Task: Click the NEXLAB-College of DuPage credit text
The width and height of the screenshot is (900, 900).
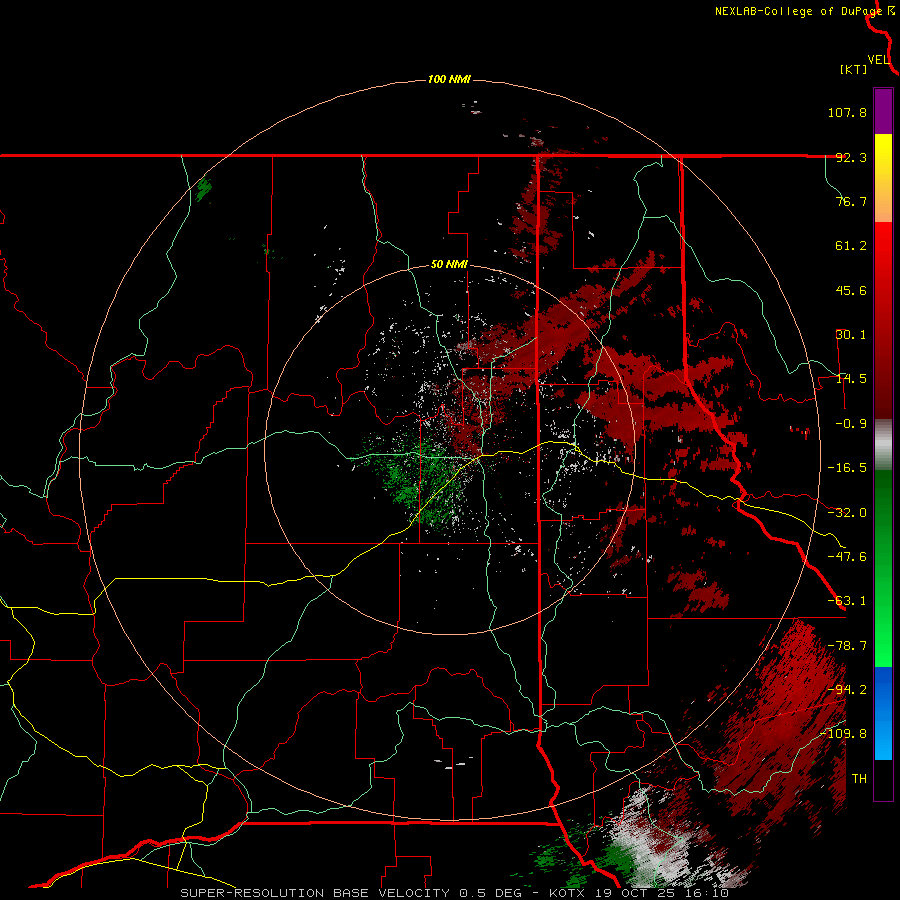Action: (x=798, y=11)
